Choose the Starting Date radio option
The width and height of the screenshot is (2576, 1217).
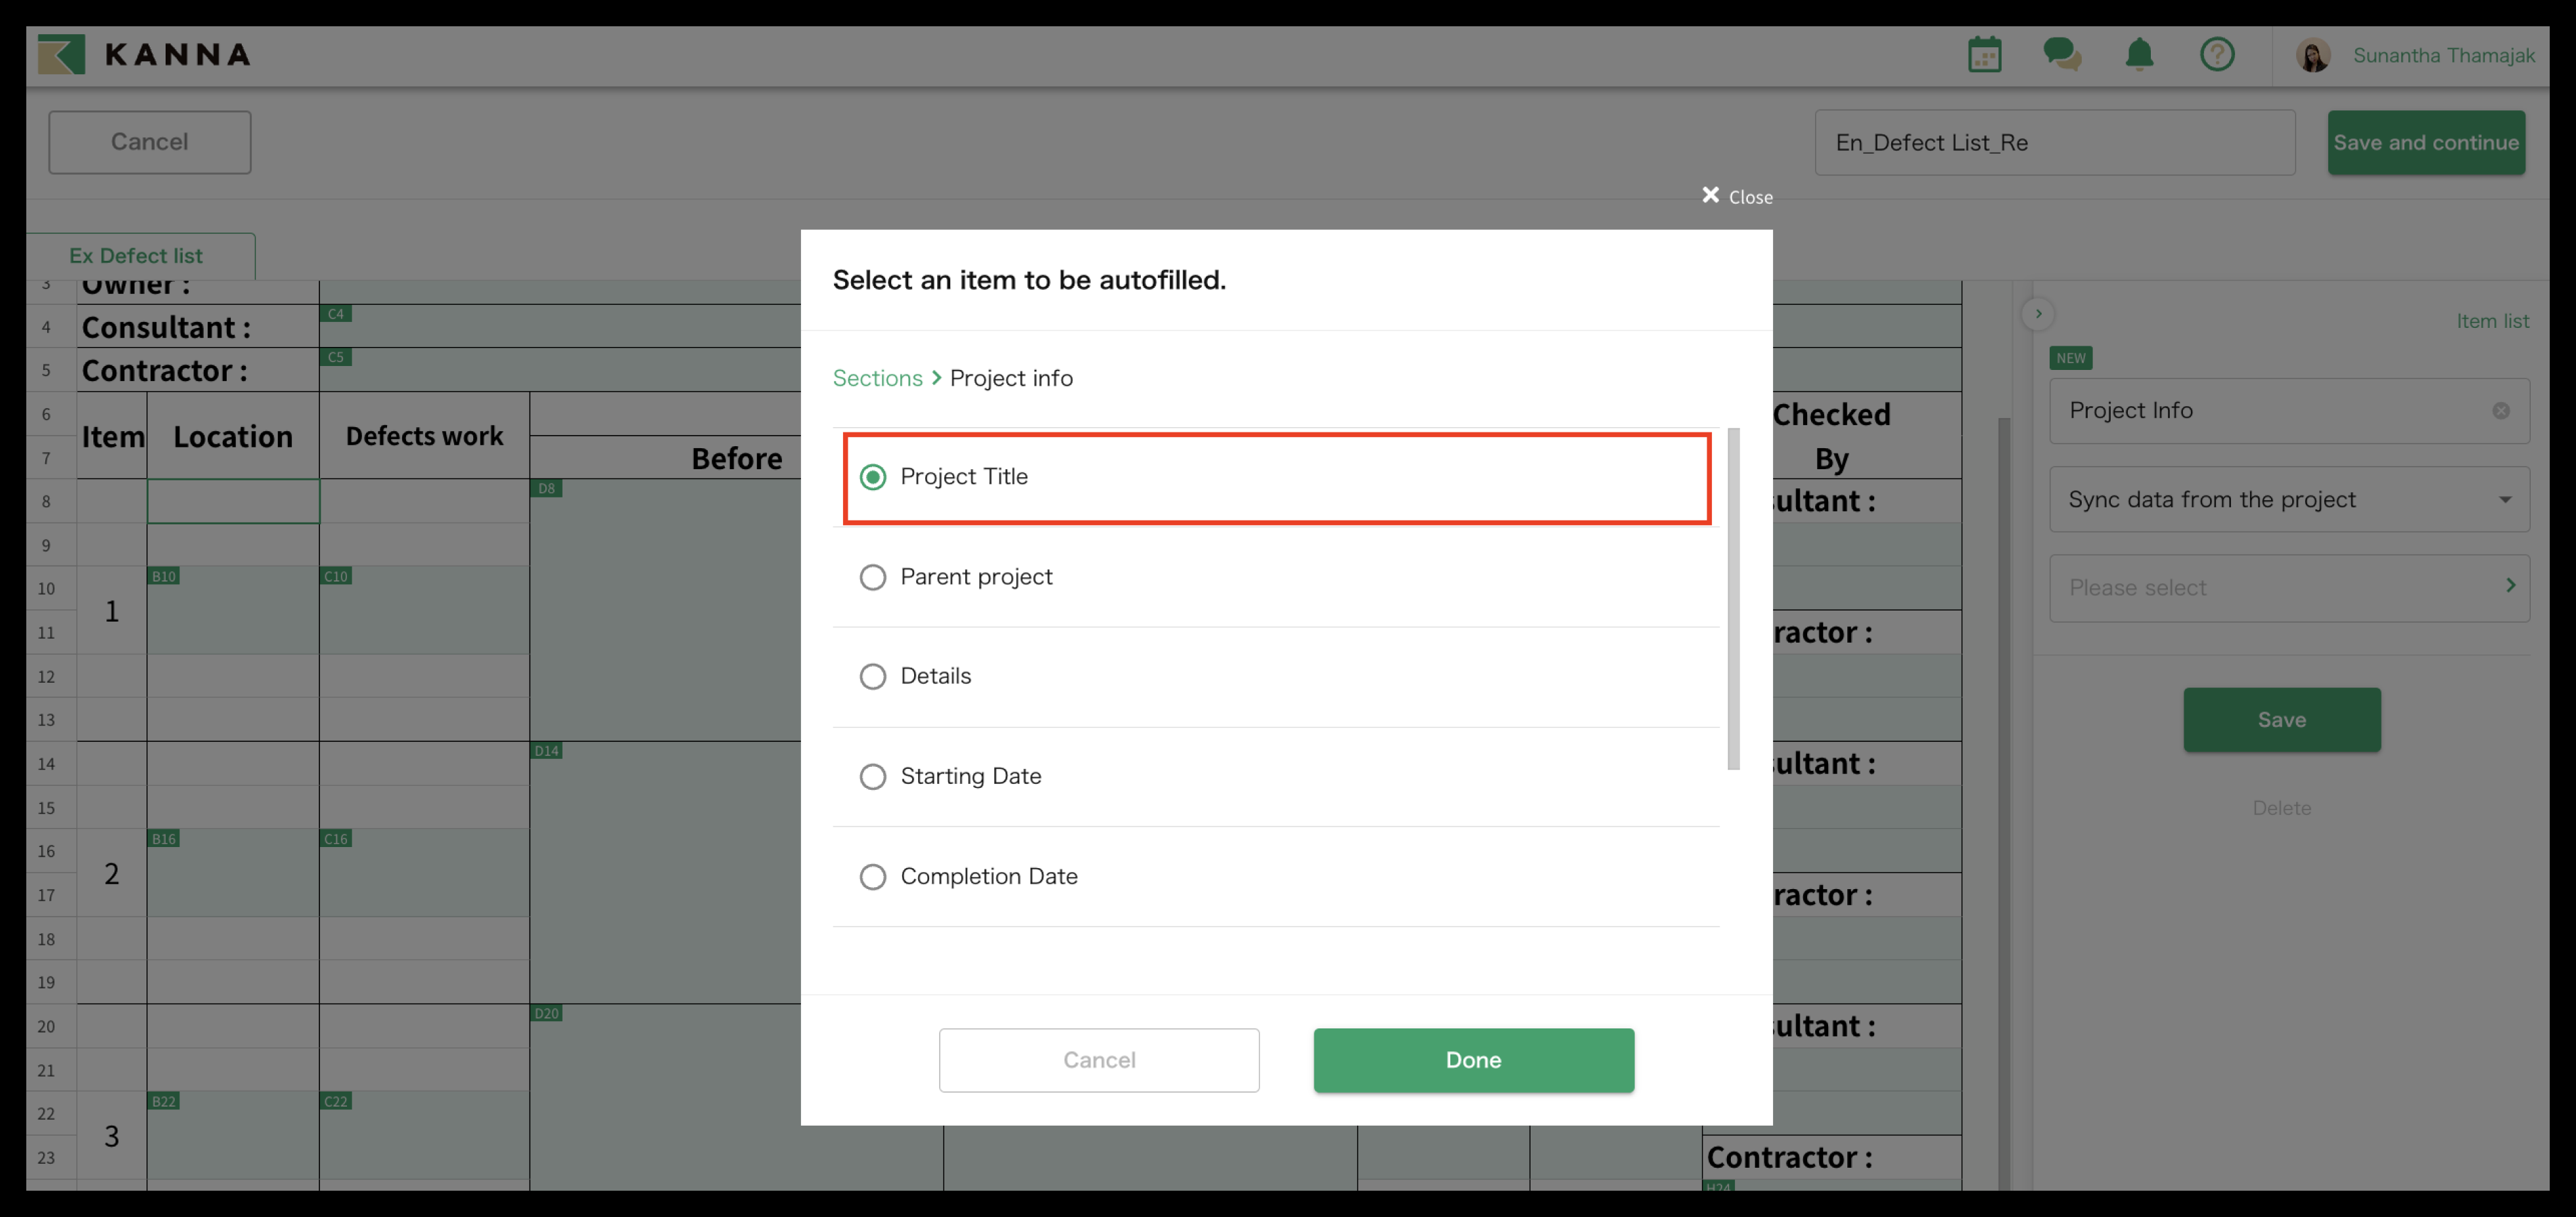coord(873,777)
